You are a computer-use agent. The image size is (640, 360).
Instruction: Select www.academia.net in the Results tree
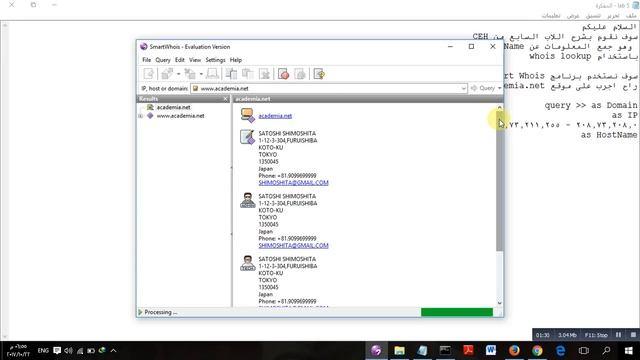coord(180,116)
